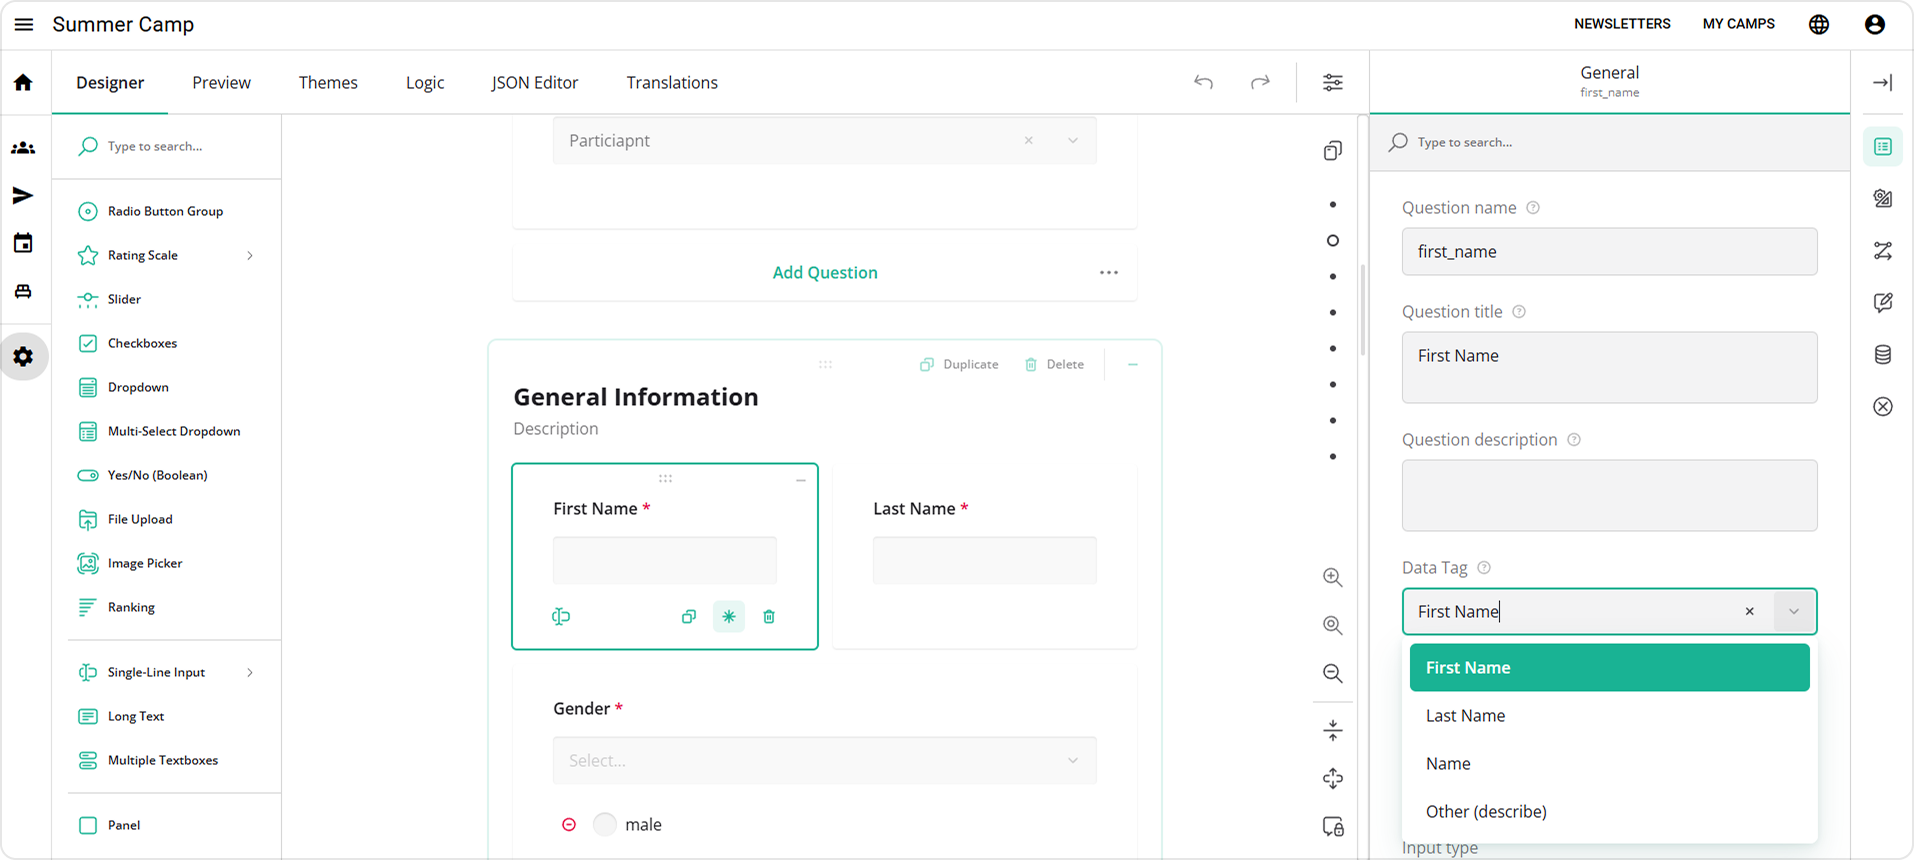
Task: Click the lock questions icon
Action: point(1333,827)
